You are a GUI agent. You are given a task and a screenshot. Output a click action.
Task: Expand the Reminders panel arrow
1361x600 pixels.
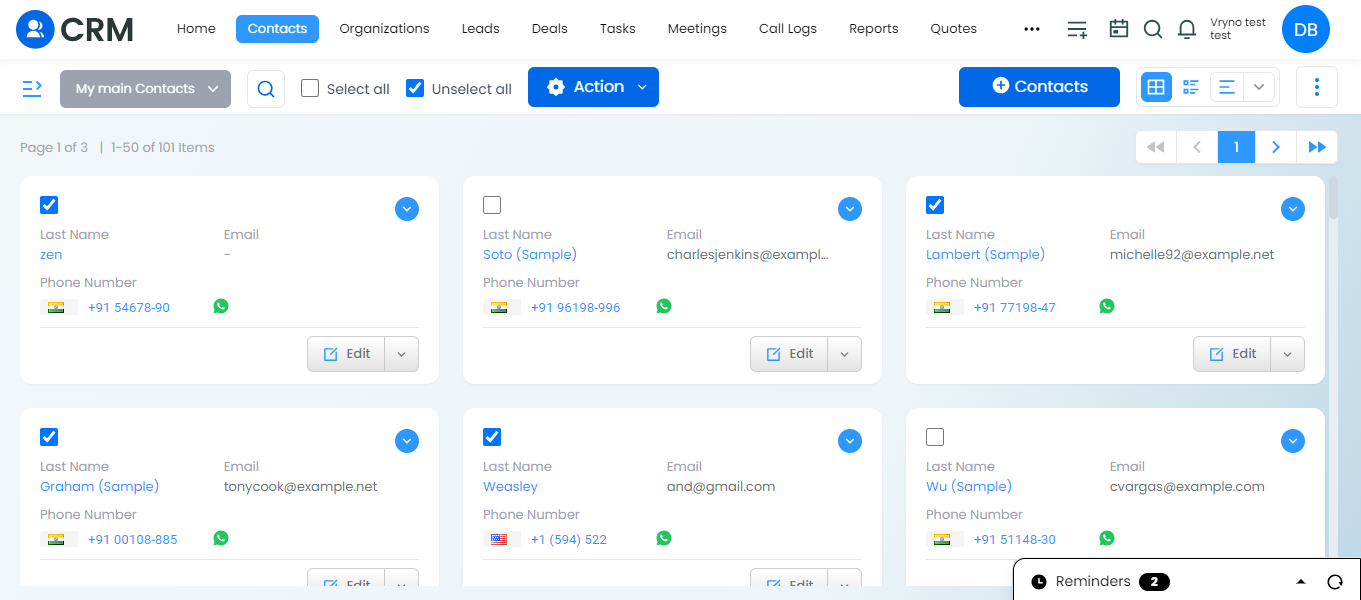coord(1300,582)
